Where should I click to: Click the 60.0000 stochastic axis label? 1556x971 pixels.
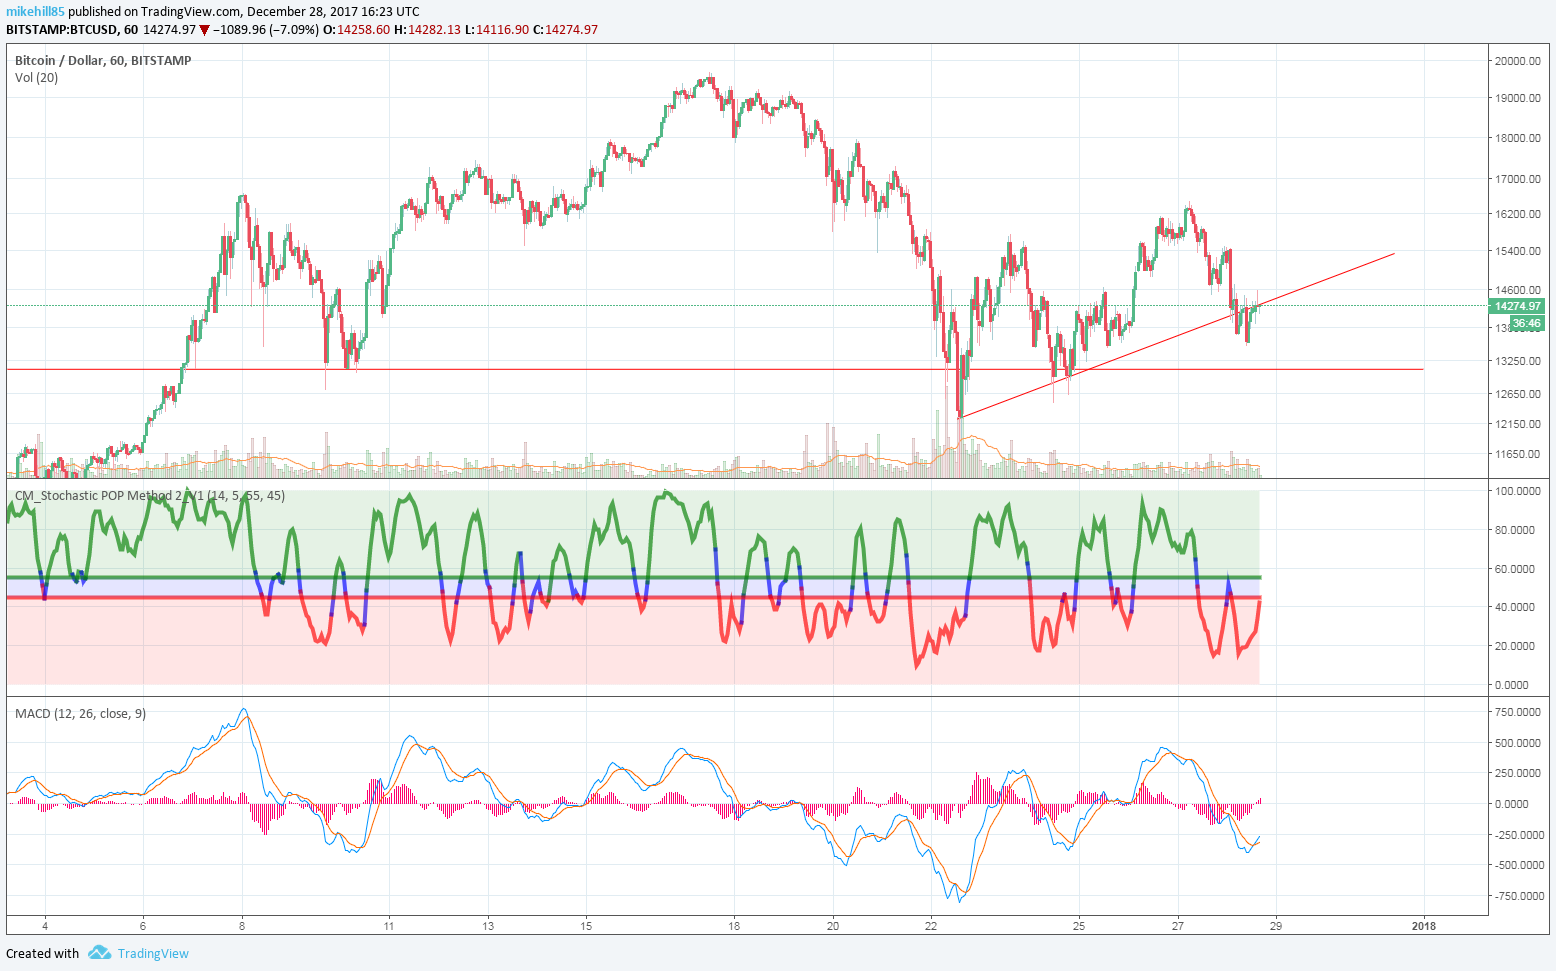1517,569
